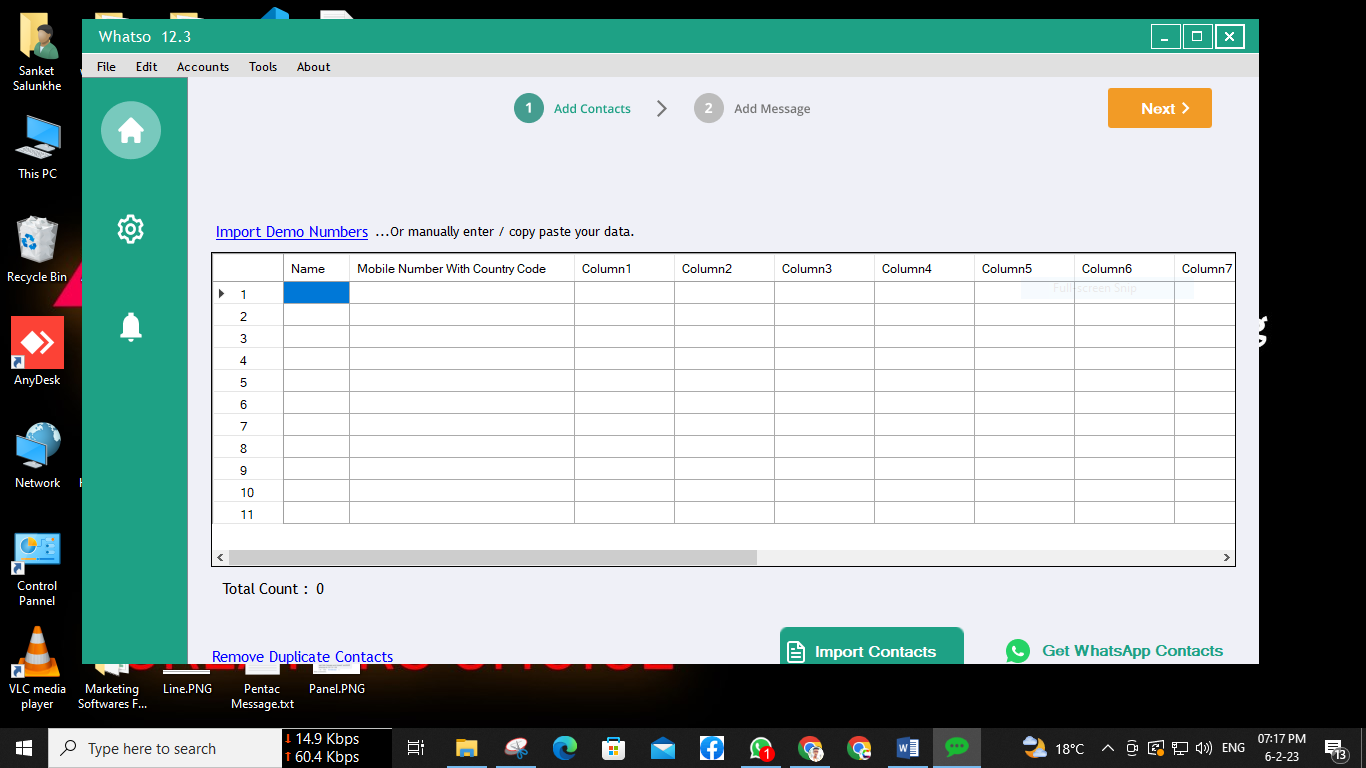Open Settings gear icon in sidebar

pos(130,229)
